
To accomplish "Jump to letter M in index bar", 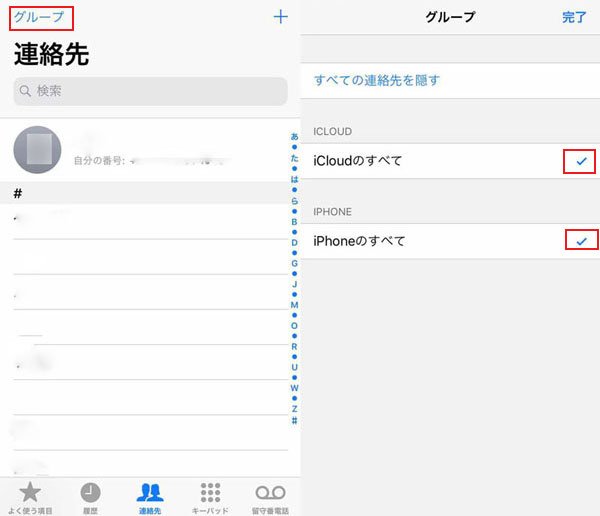I will pyautogui.click(x=294, y=305).
